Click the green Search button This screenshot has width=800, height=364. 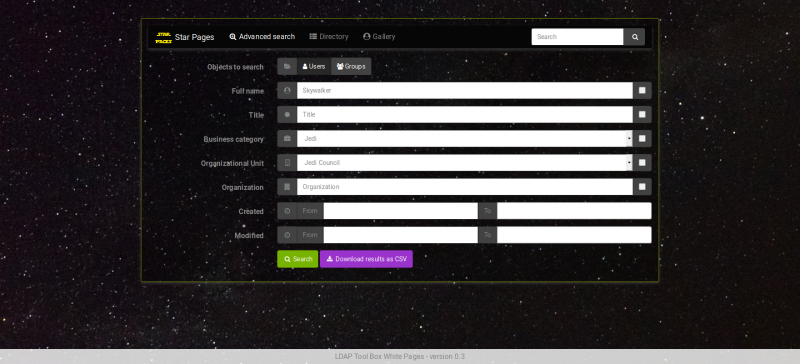[297, 259]
